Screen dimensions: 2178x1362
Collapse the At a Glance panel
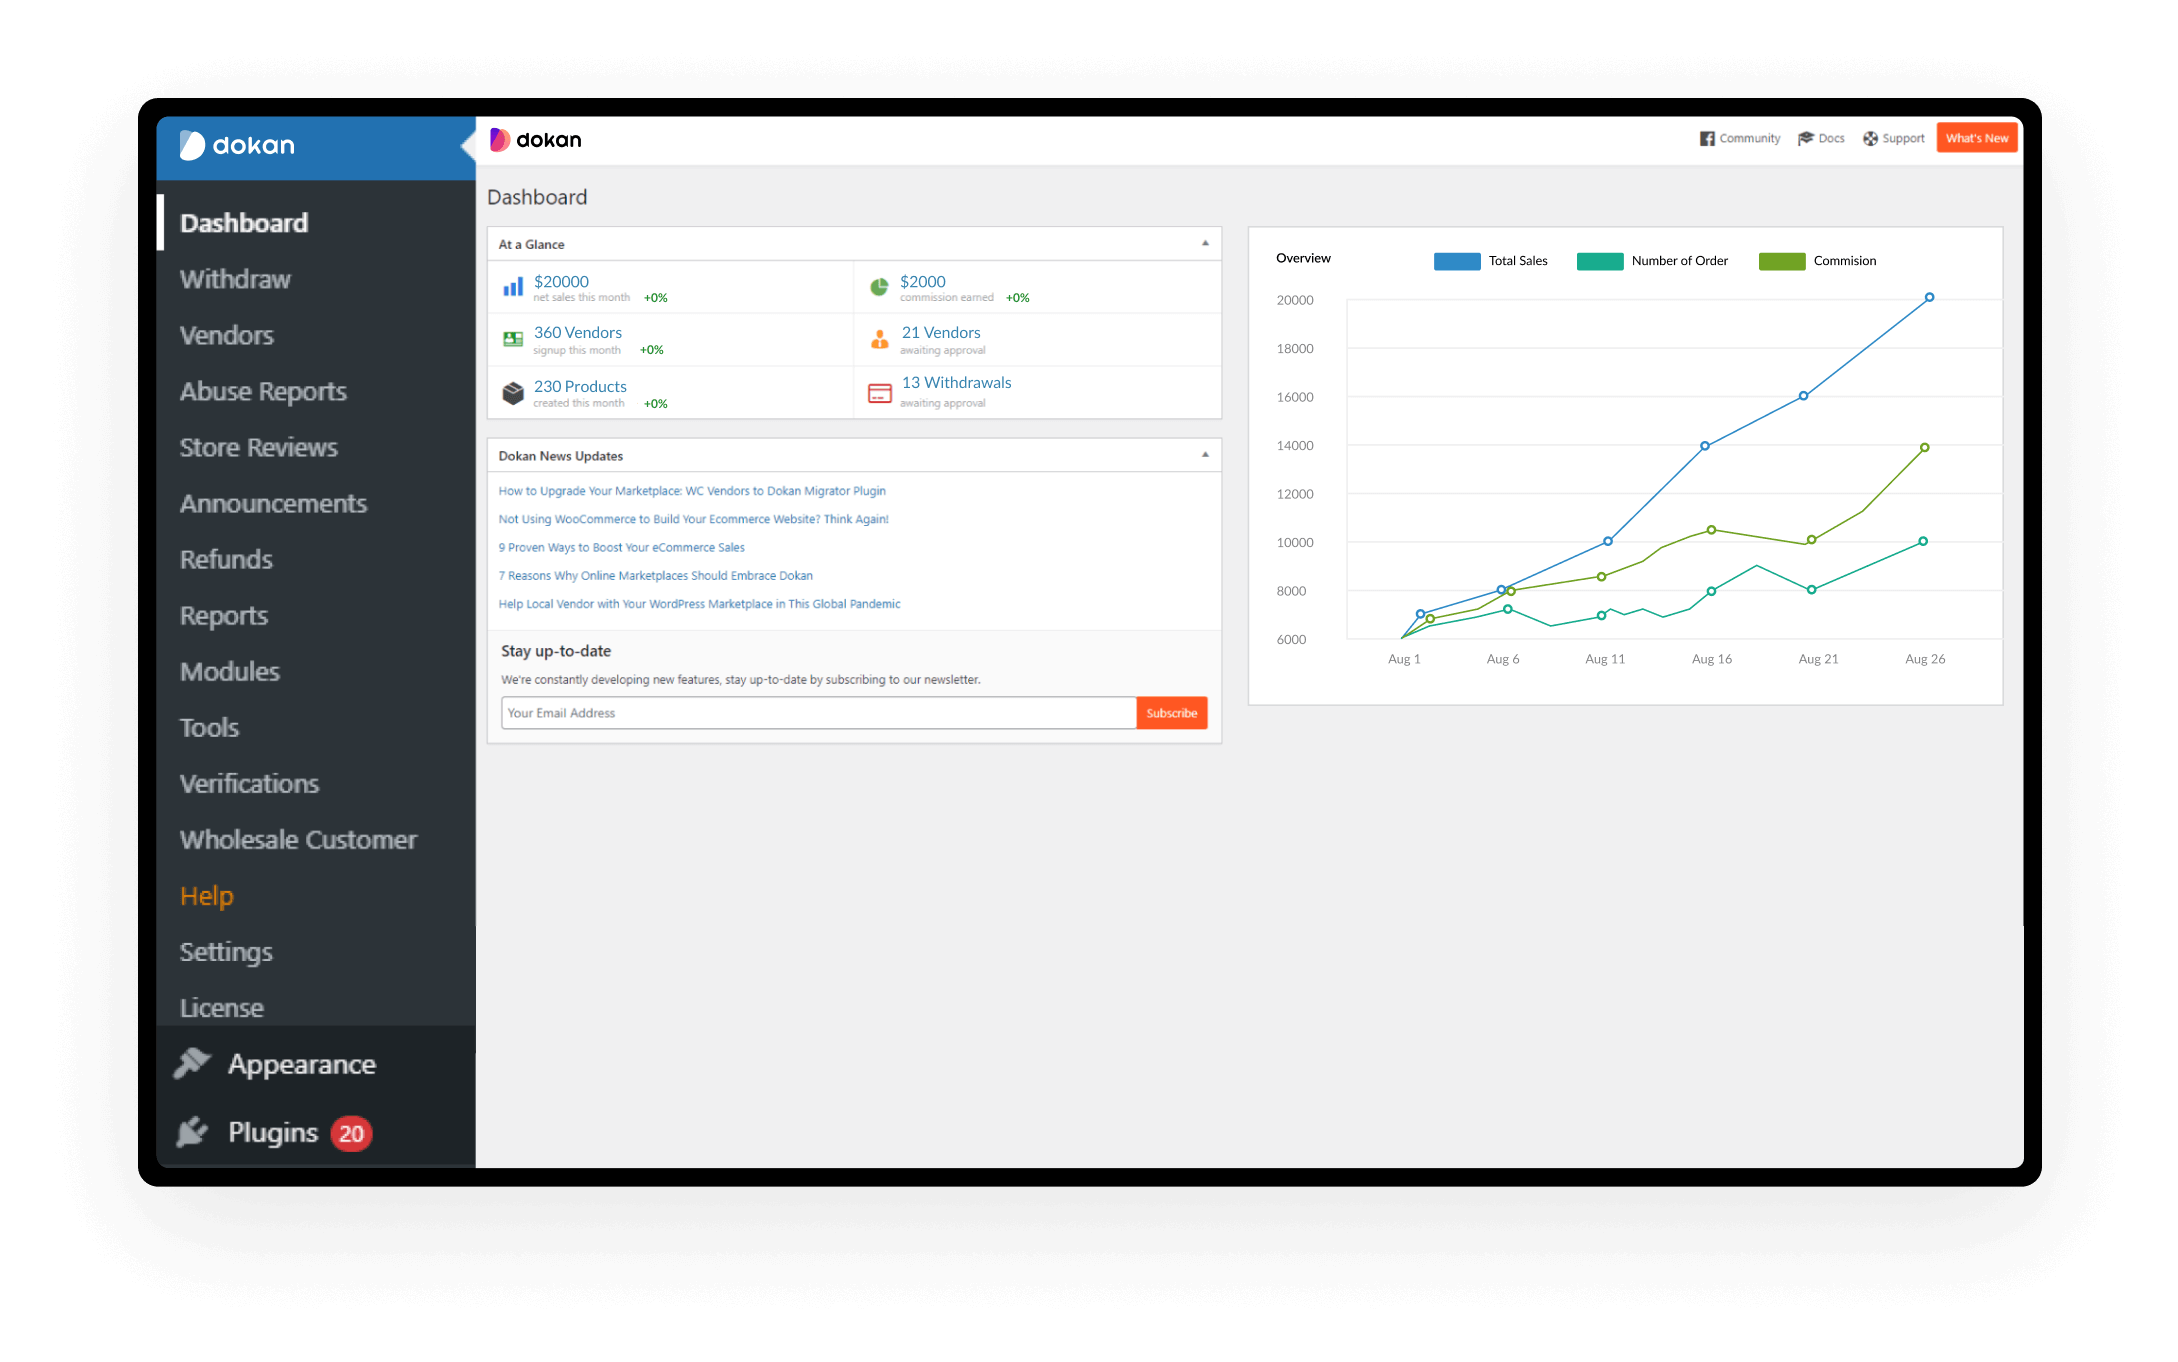[1205, 243]
